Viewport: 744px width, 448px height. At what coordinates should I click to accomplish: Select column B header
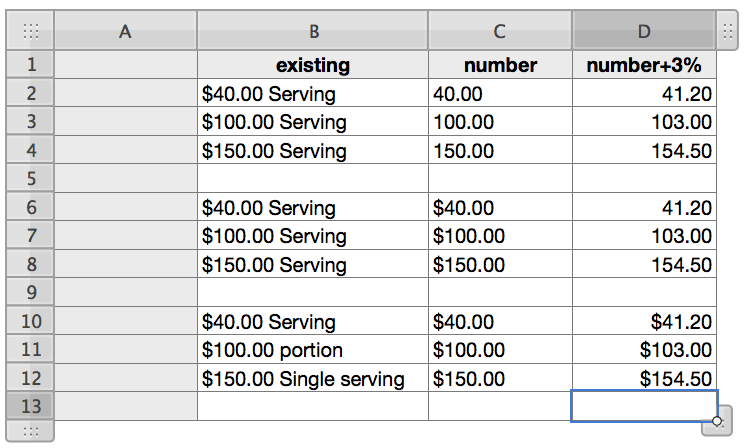click(x=313, y=31)
